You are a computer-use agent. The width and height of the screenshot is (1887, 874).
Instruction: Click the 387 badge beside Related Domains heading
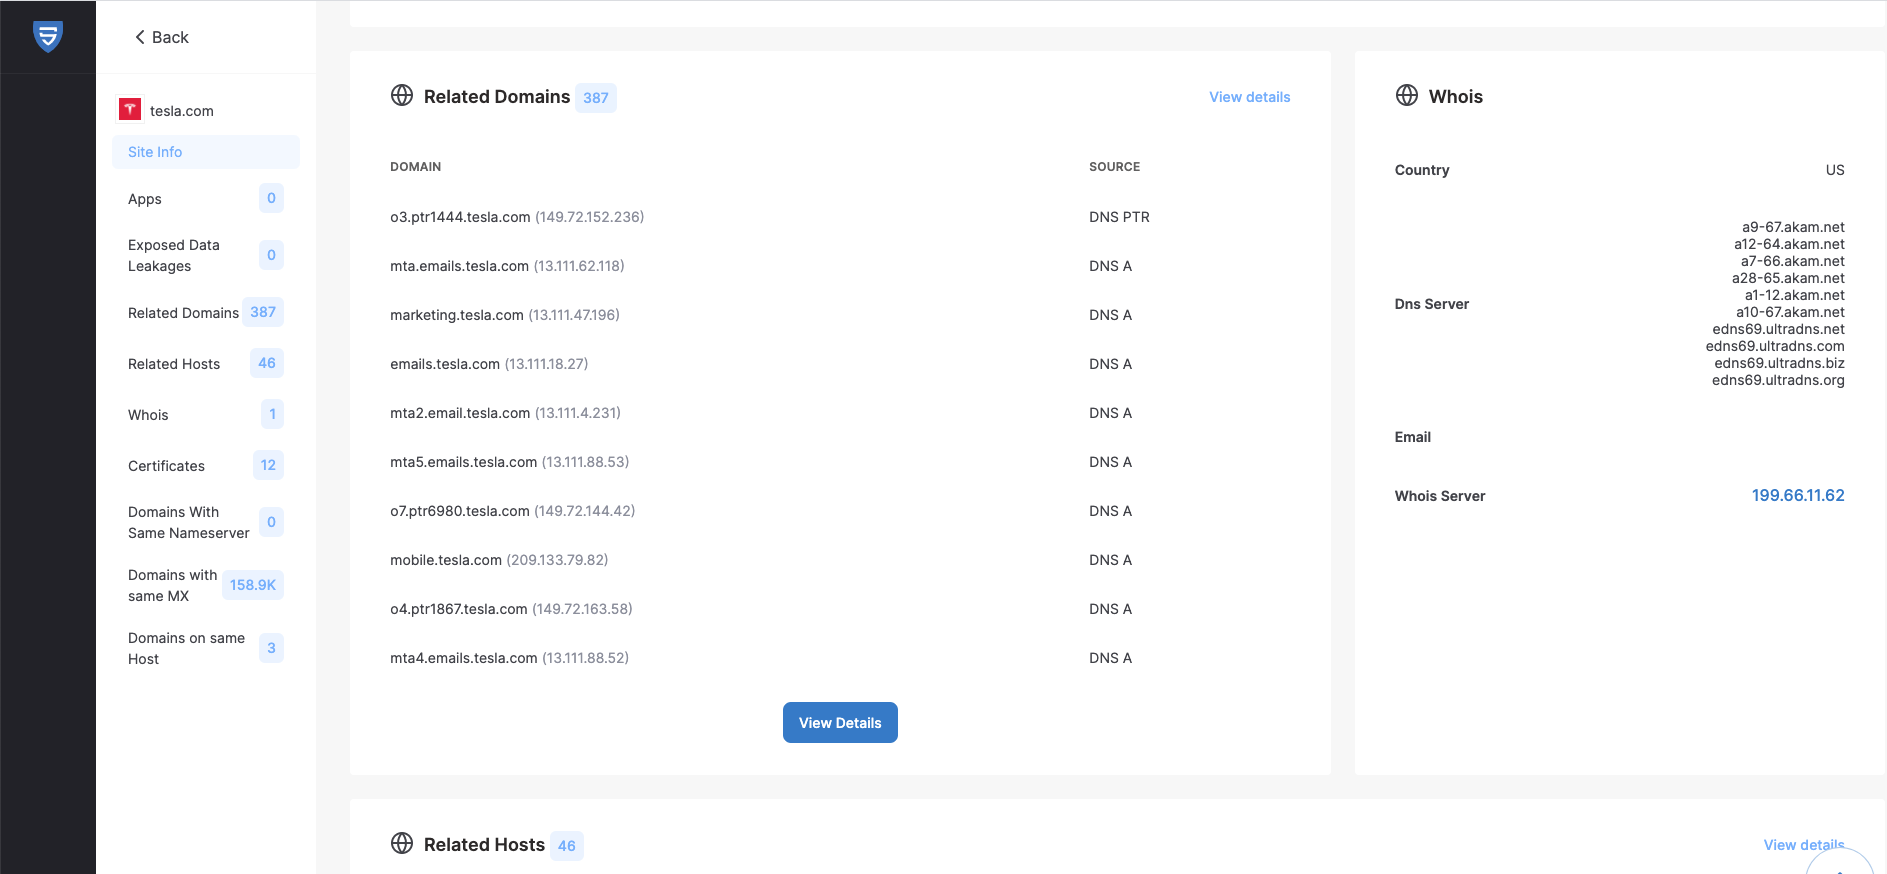tap(596, 98)
